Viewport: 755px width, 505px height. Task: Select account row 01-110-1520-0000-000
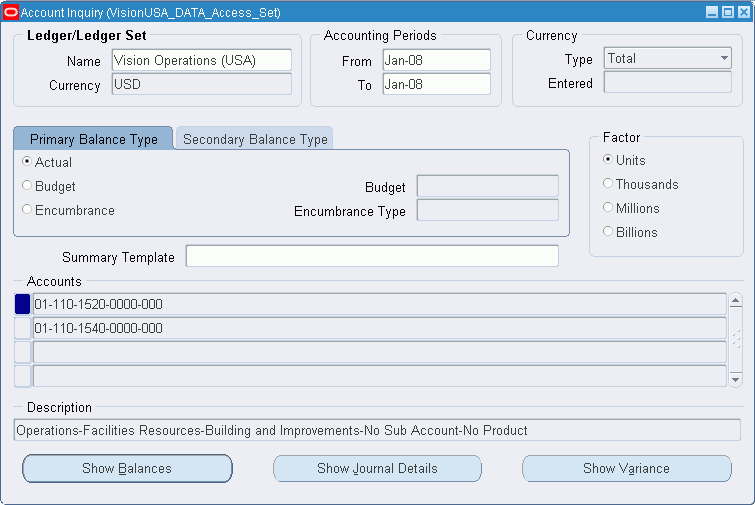[x=379, y=304]
